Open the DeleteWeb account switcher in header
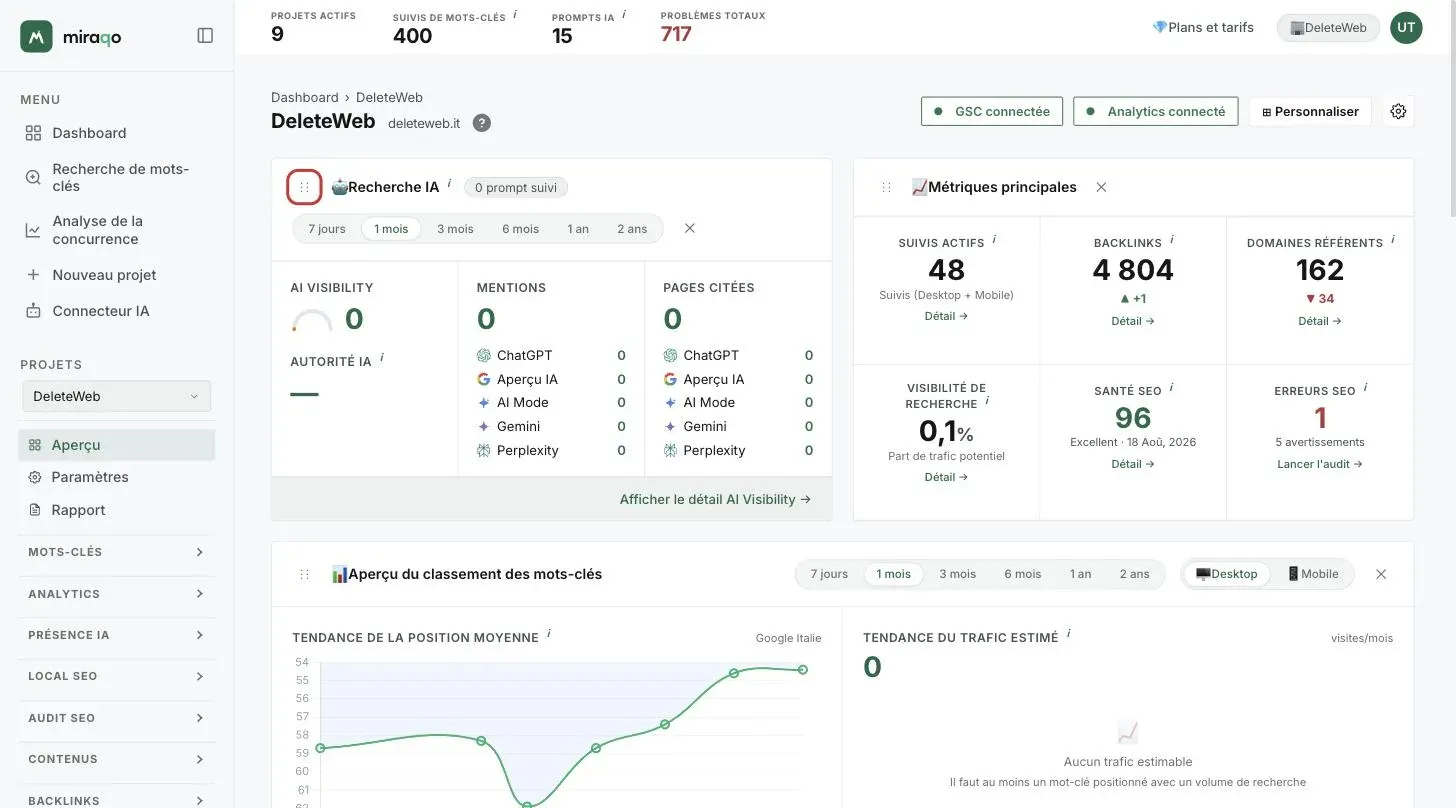Screen dimensions: 1456x808 coord(1328,28)
